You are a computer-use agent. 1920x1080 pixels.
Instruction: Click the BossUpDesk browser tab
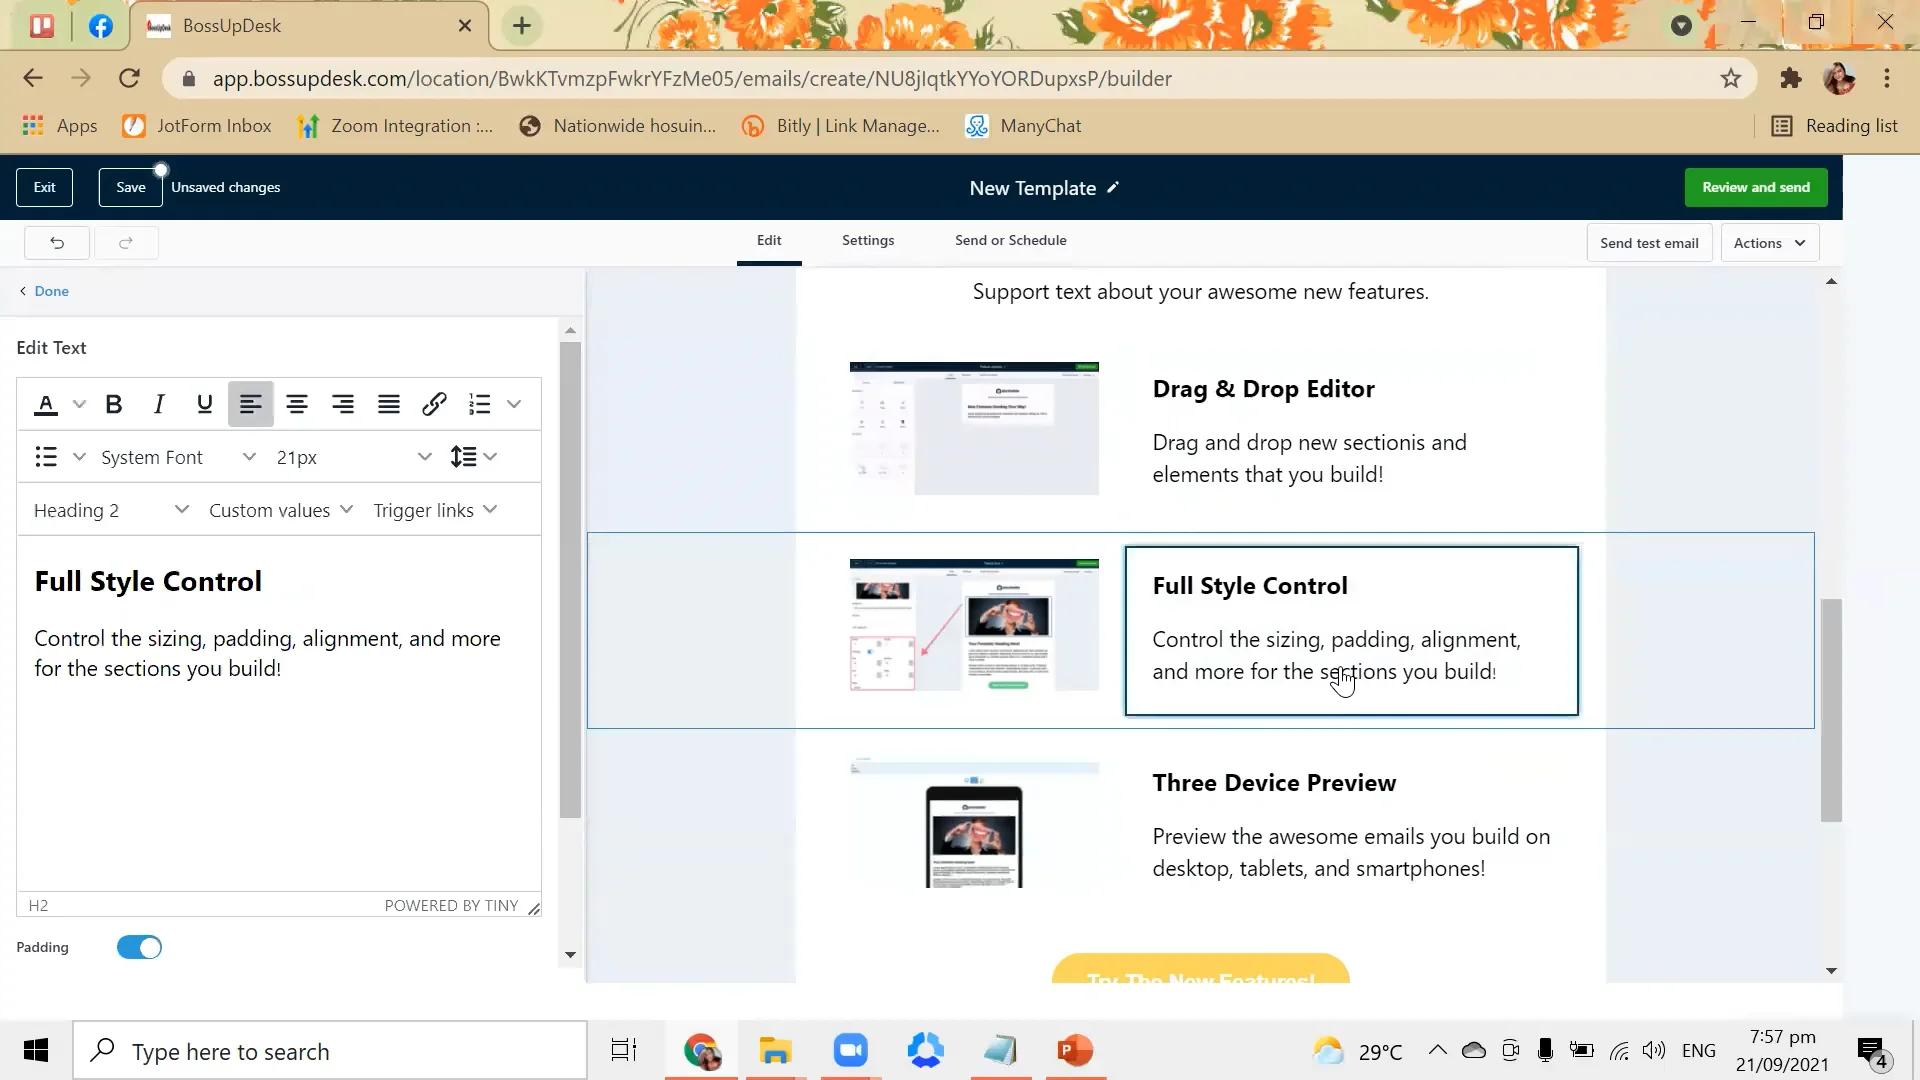coord(310,26)
